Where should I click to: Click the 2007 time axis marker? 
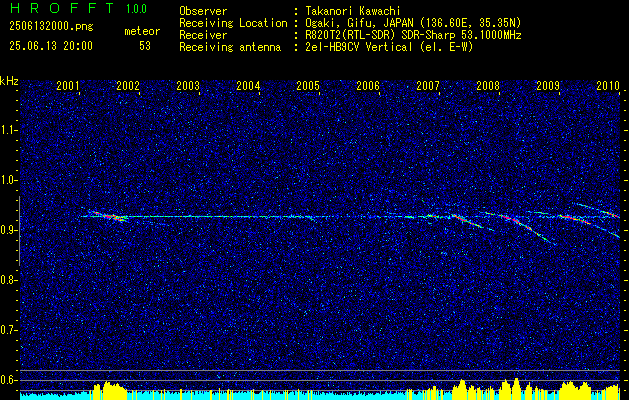pos(428,85)
